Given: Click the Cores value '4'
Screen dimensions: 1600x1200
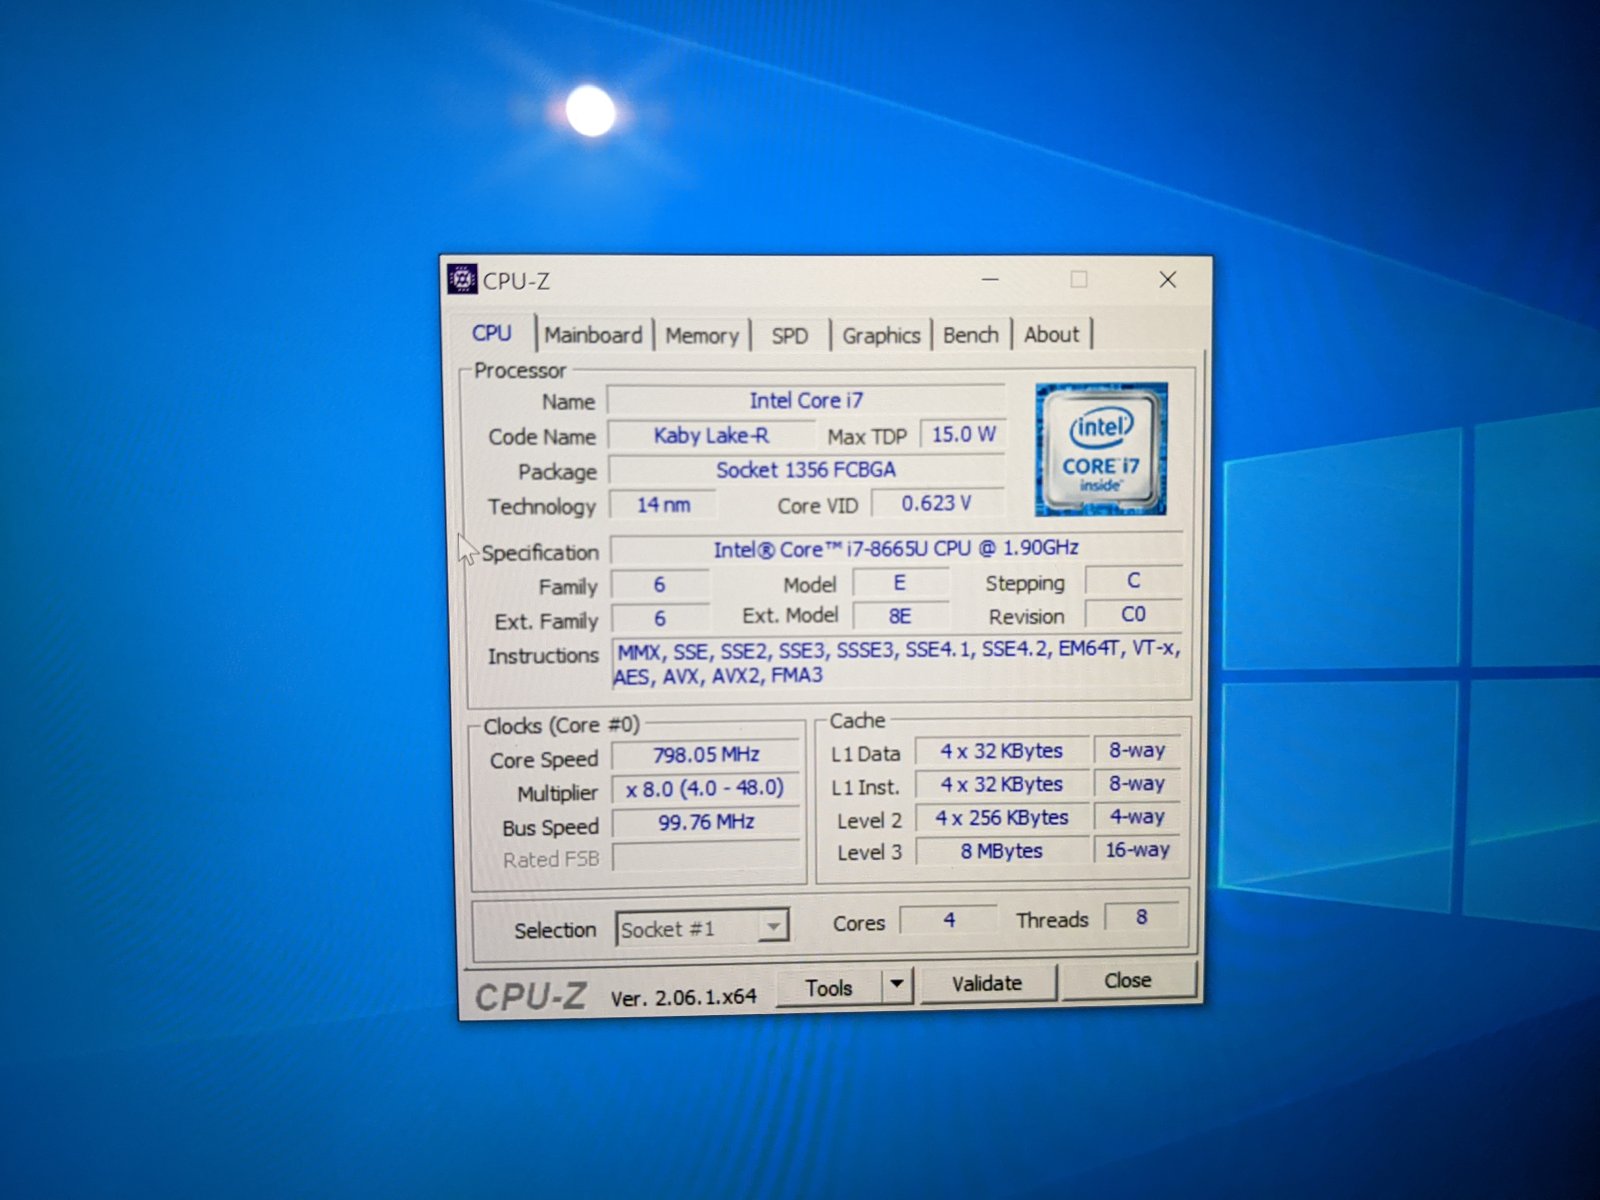Looking at the screenshot, I should click(948, 919).
